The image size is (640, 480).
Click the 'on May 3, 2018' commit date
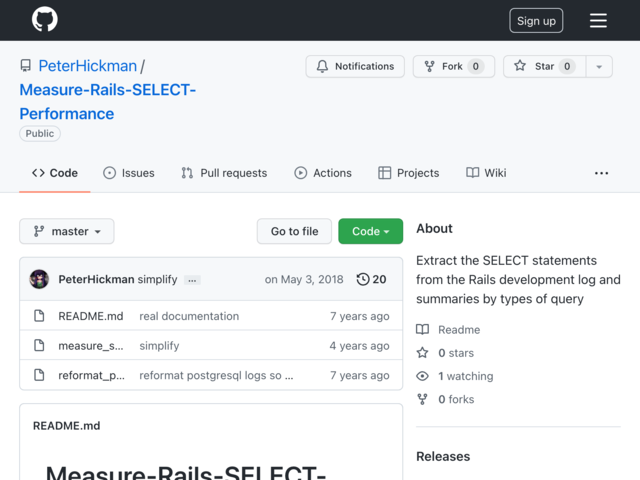[304, 279]
